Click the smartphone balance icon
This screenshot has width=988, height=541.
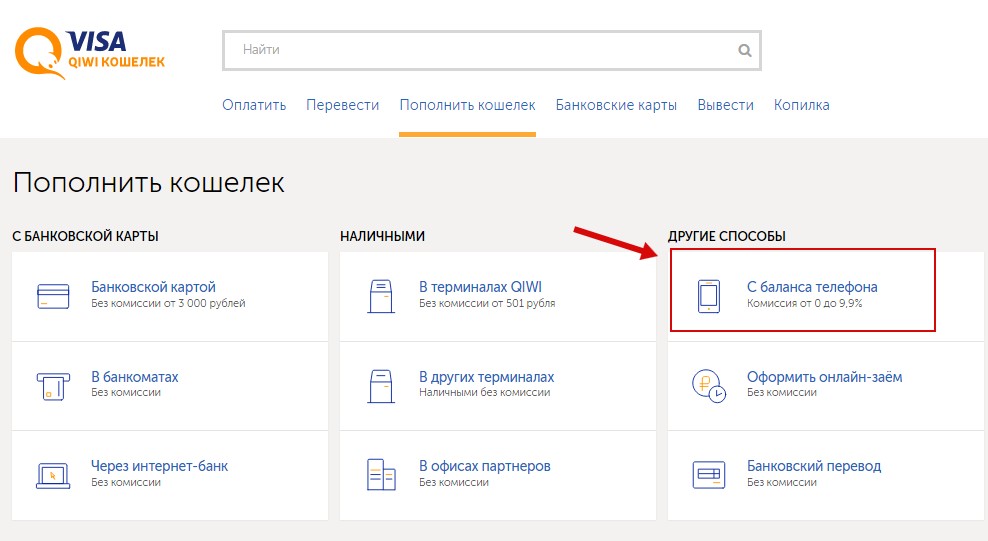tap(708, 295)
